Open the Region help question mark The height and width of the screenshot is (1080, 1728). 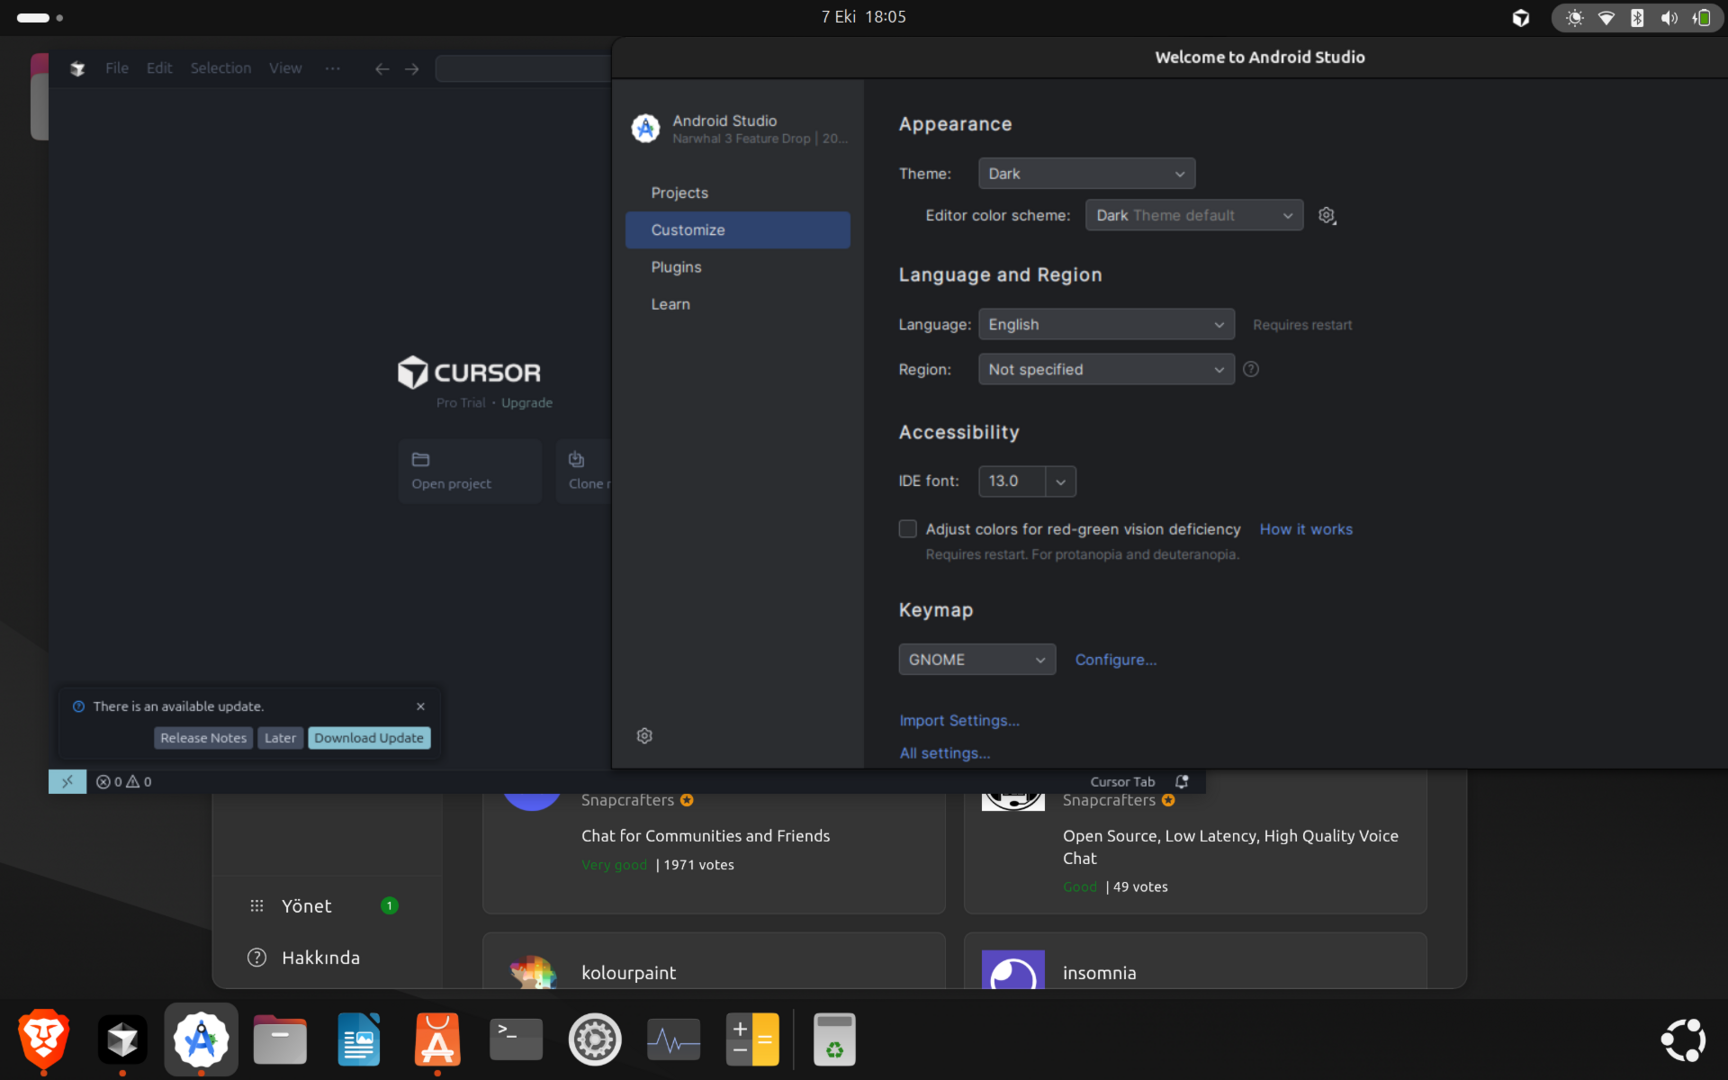click(1251, 370)
